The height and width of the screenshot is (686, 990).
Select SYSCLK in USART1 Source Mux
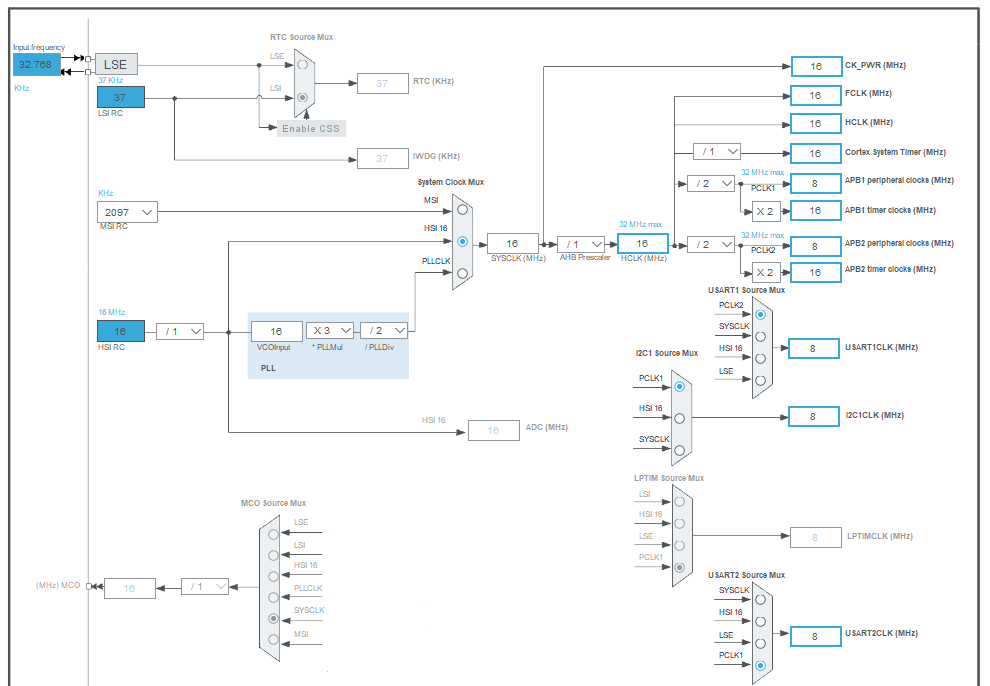[761, 336]
